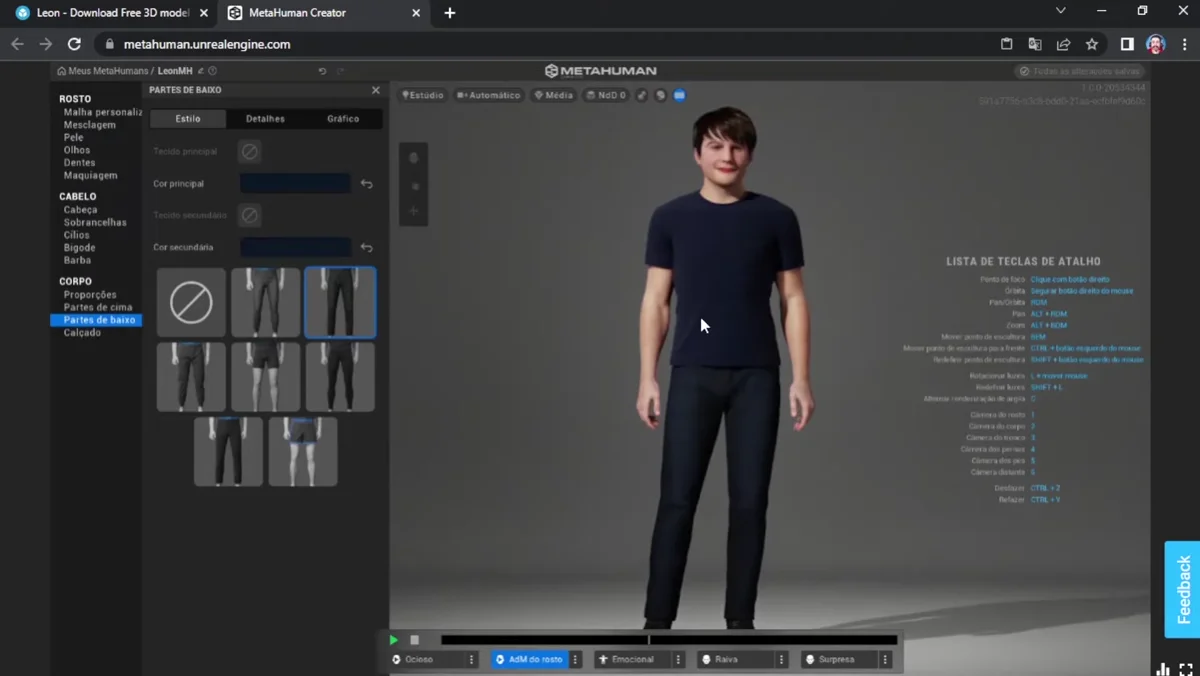Select the Surpresa animation
Screen dimensions: 1200x676
tap(840, 660)
